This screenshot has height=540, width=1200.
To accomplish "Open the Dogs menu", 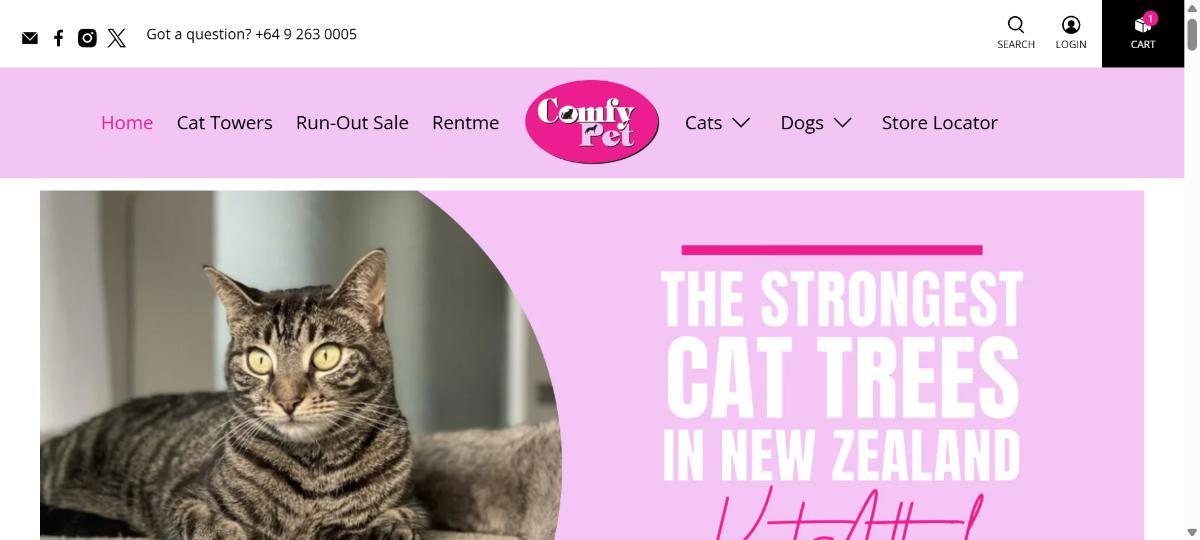I will [802, 123].
